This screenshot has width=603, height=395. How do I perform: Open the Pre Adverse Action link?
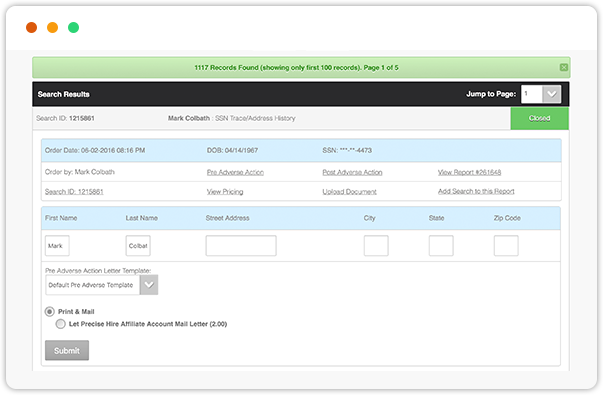click(x=235, y=172)
